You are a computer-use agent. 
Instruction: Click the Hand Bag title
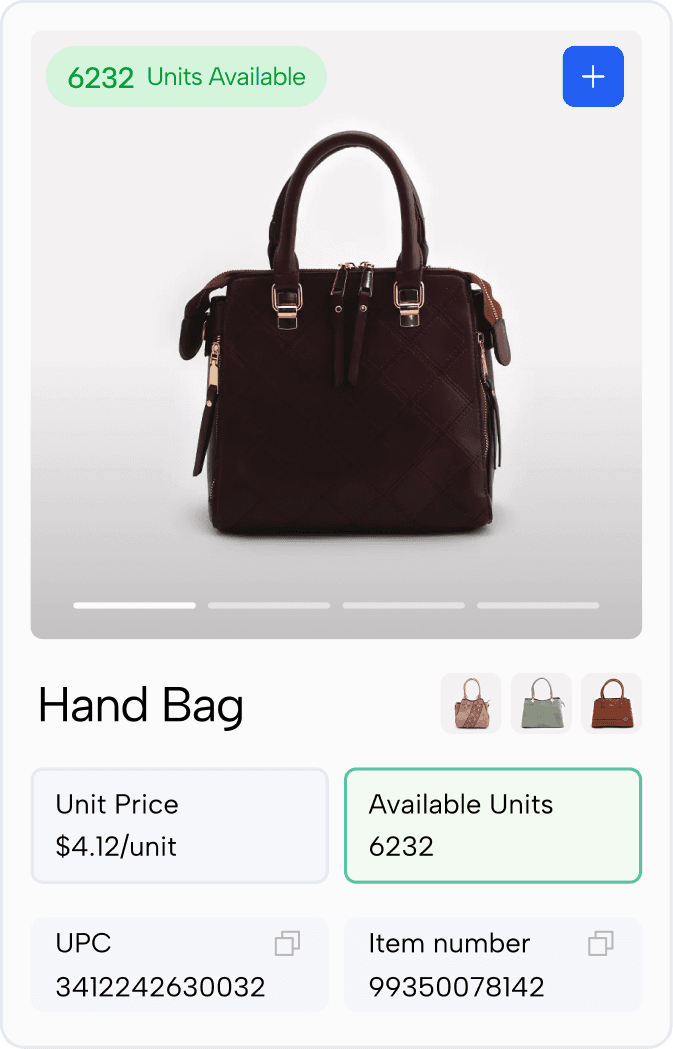(x=140, y=706)
